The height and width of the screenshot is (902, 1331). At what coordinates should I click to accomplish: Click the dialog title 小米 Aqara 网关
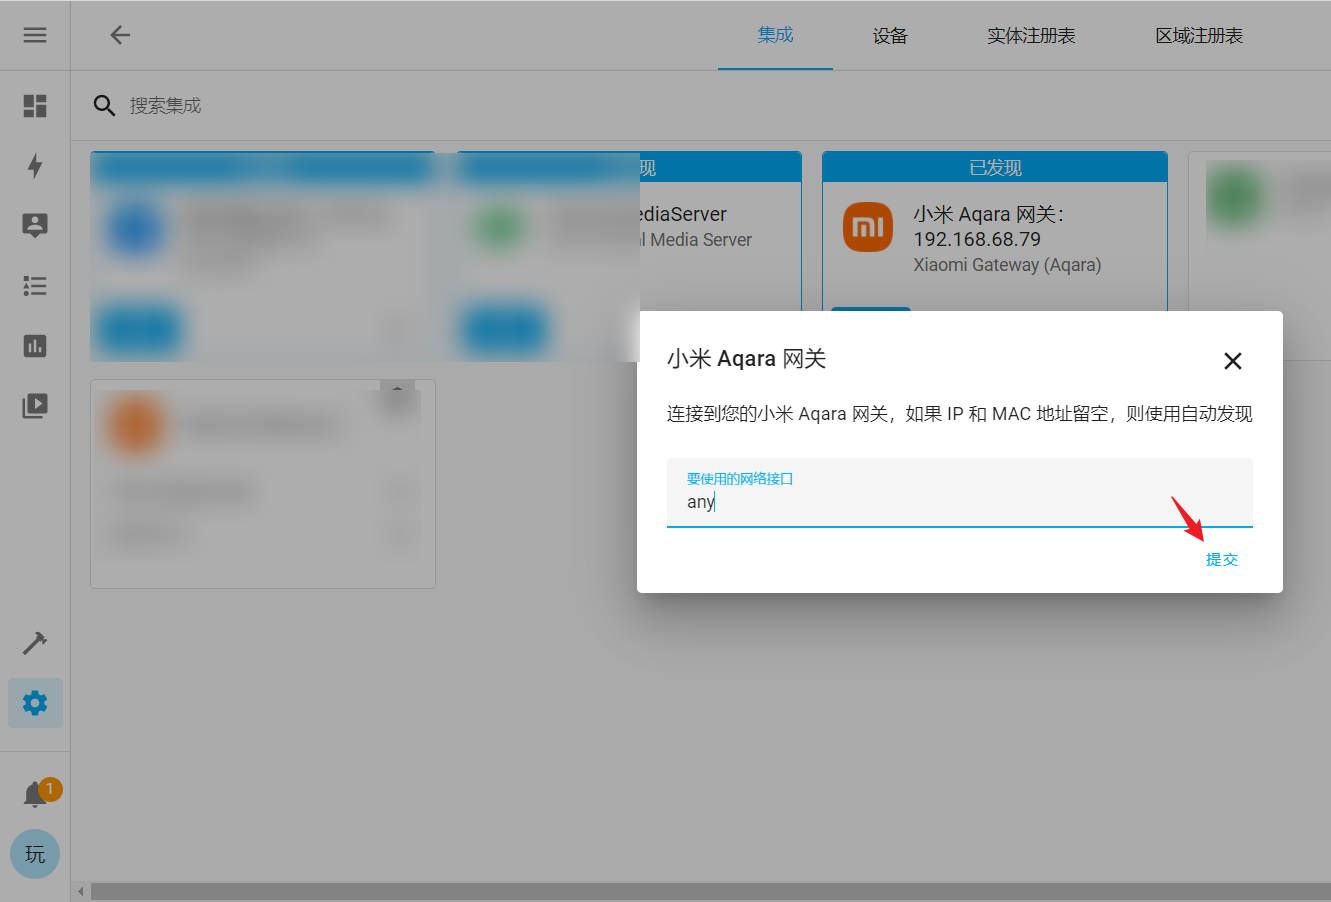point(746,359)
